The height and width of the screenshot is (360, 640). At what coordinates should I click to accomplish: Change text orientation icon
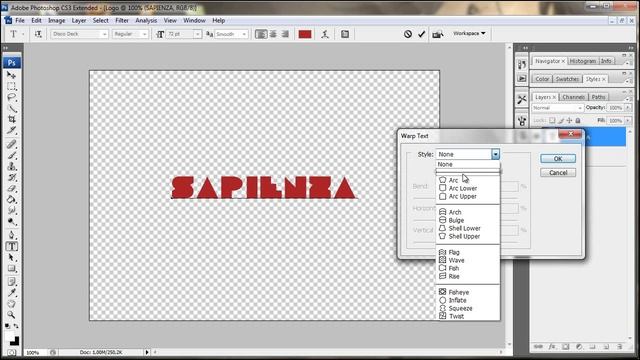click(38, 34)
